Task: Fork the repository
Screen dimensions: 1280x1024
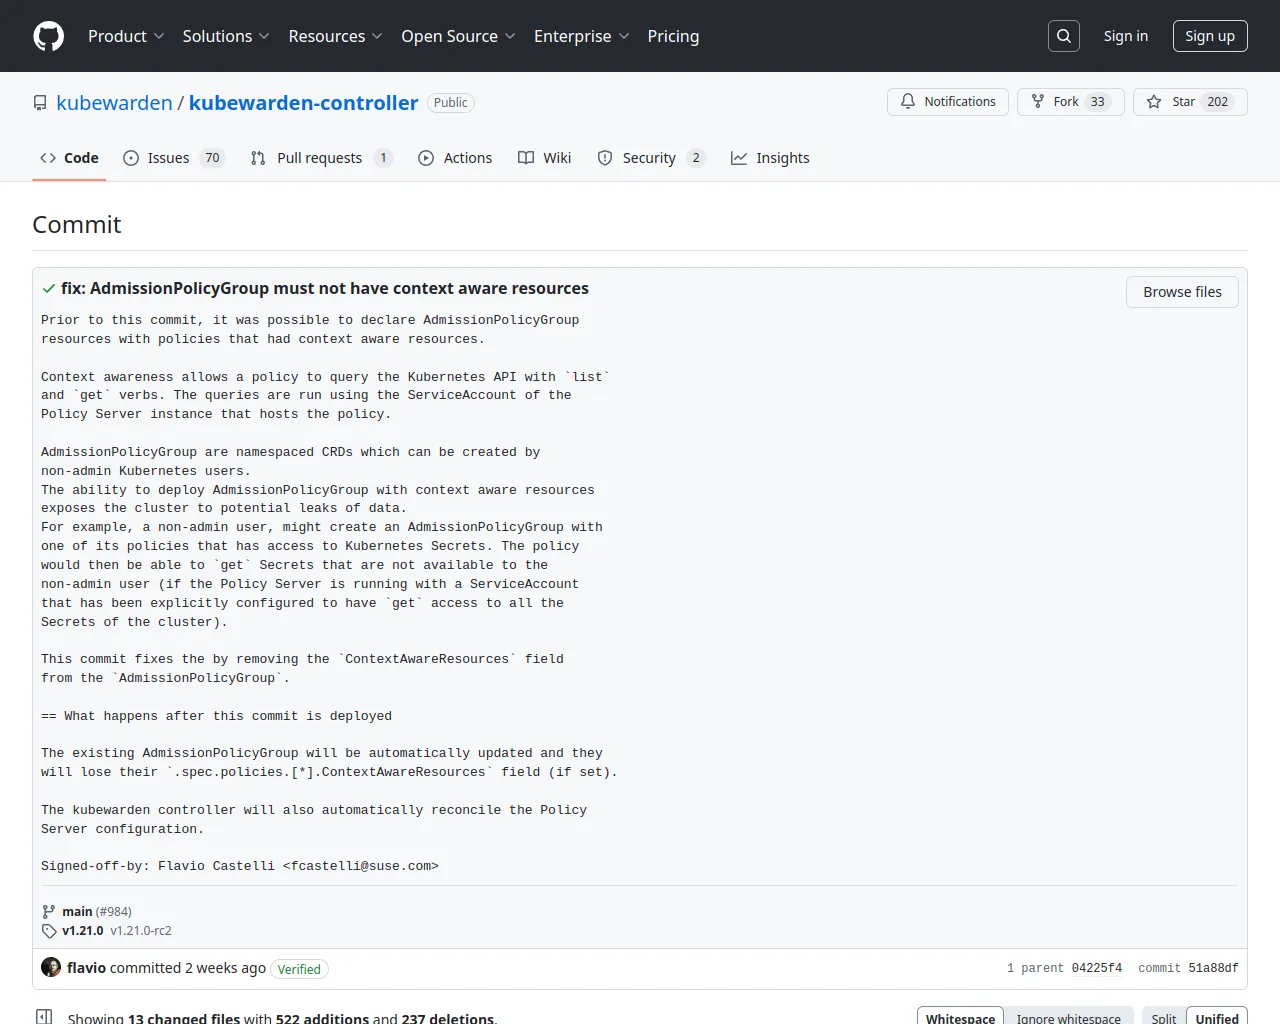Action: (1071, 102)
